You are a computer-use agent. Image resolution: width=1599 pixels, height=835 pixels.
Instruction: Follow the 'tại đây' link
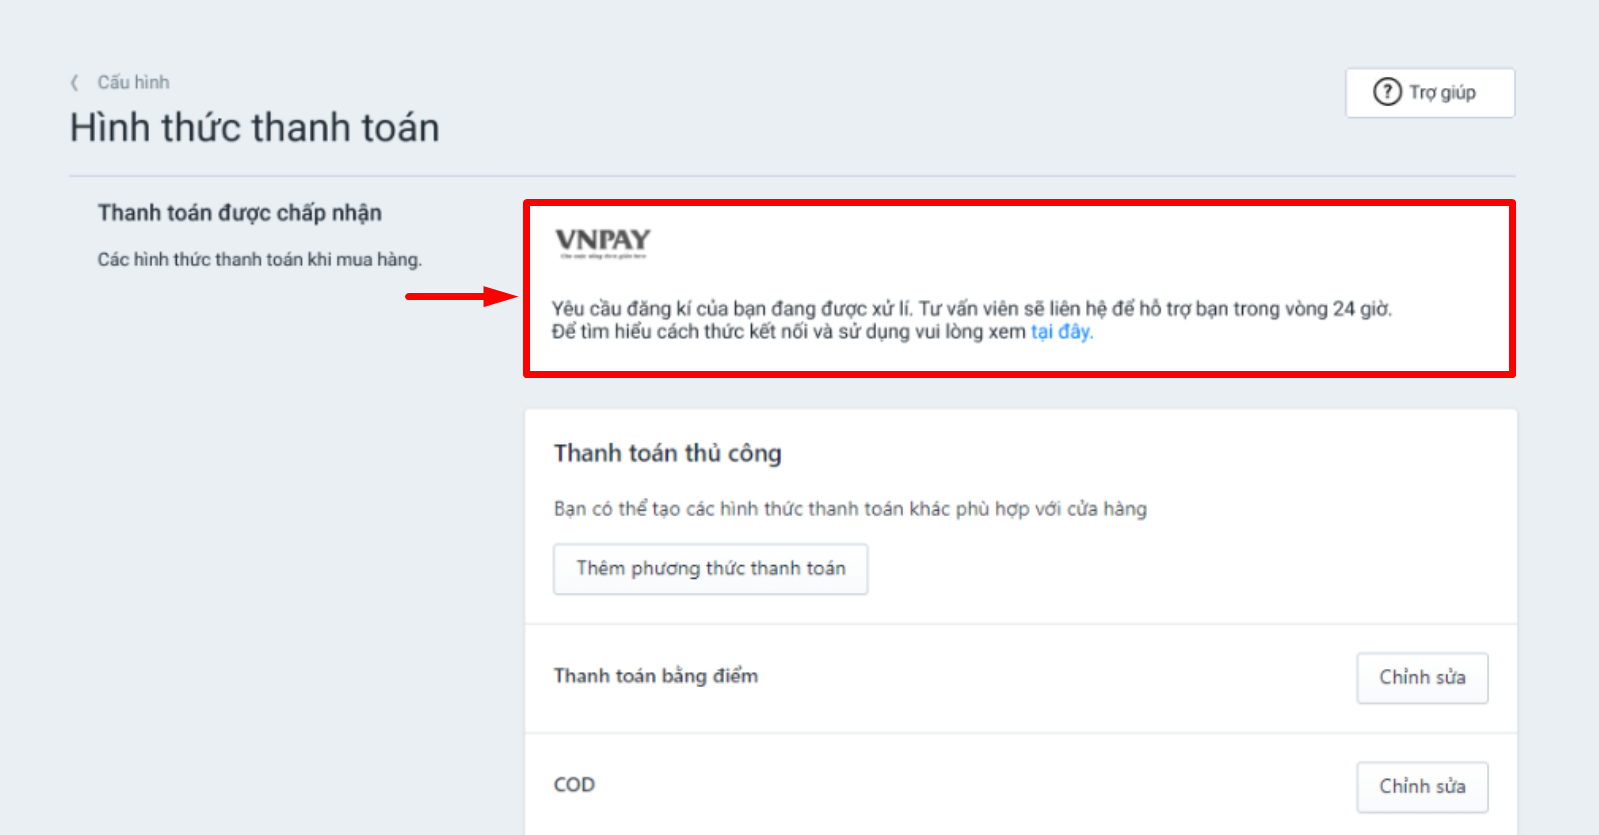coord(1061,332)
